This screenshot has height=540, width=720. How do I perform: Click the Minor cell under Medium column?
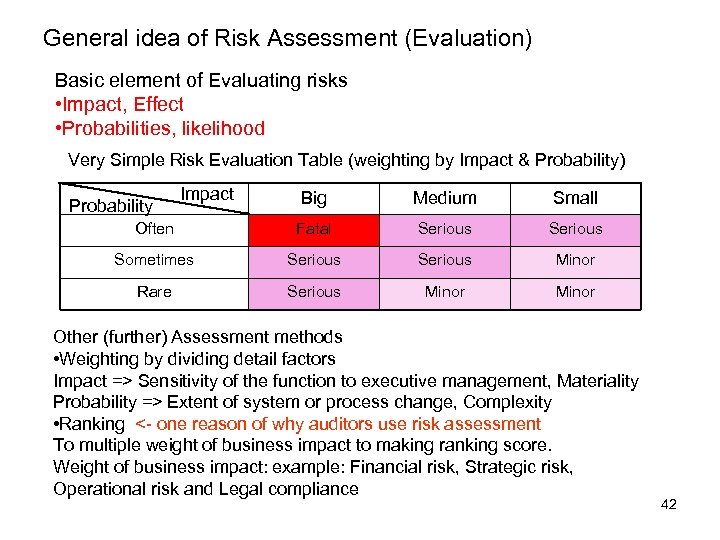click(x=444, y=292)
